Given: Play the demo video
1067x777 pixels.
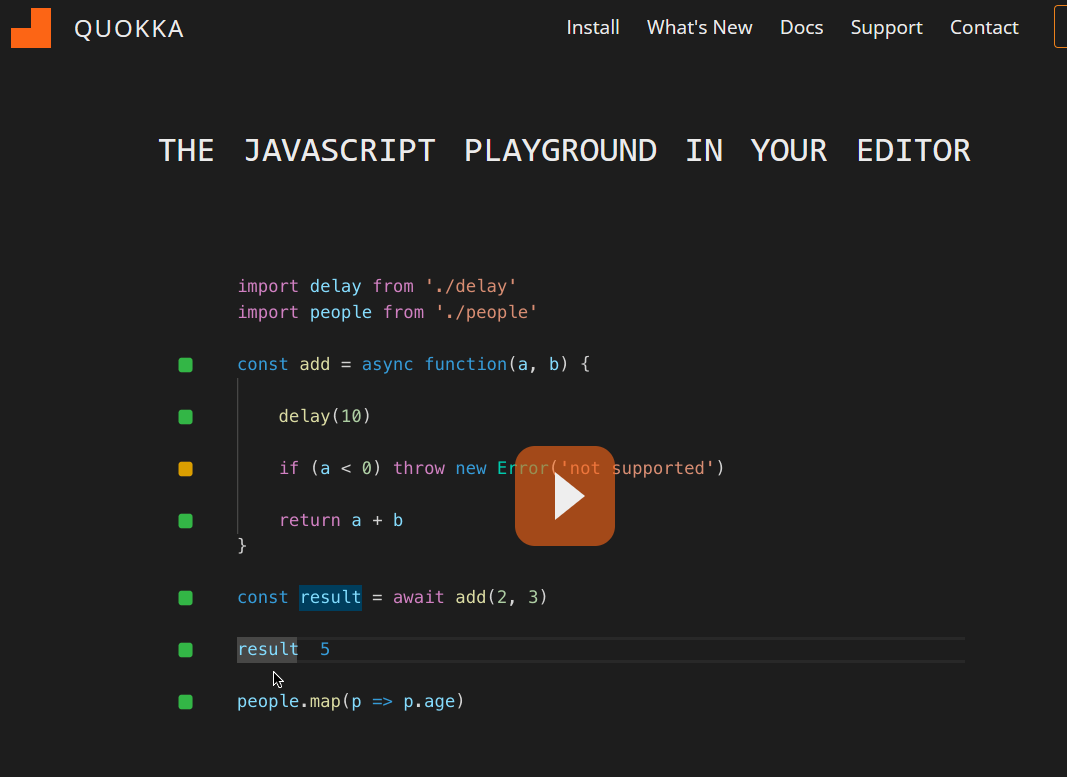Looking at the screenshot, I should point(565,495).
